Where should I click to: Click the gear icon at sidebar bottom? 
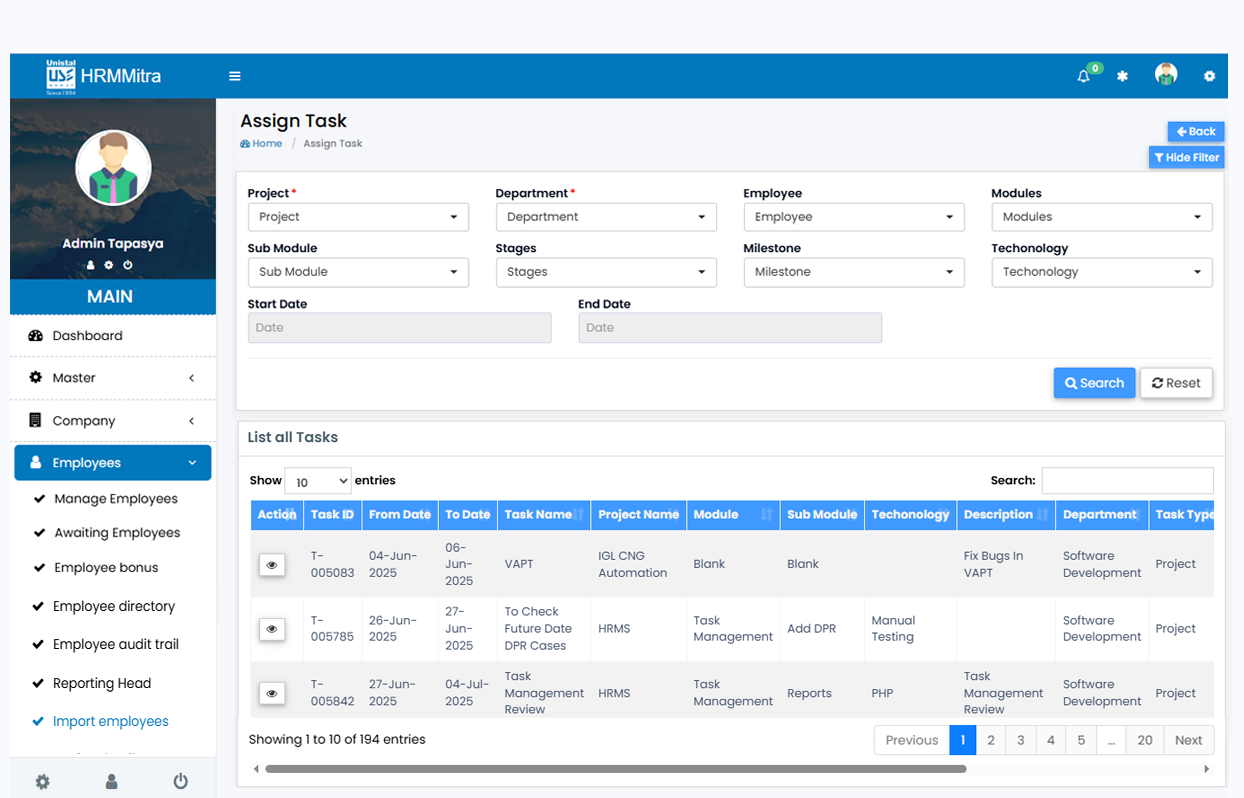pos(42,781)
